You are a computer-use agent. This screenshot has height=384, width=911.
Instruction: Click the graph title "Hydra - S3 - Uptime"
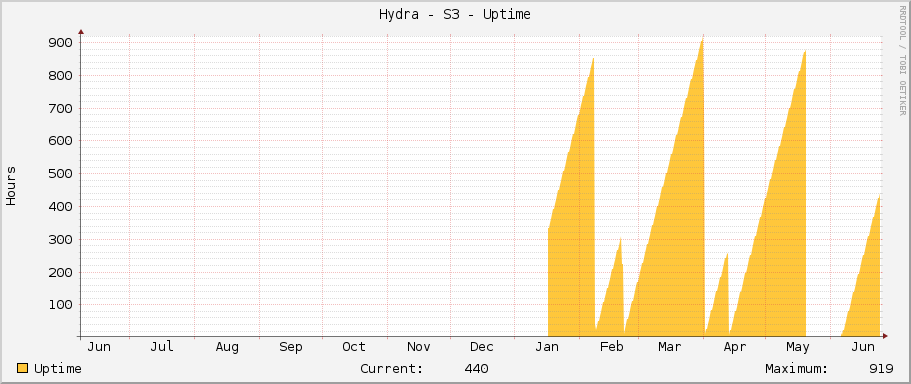[x=454, y=15]
